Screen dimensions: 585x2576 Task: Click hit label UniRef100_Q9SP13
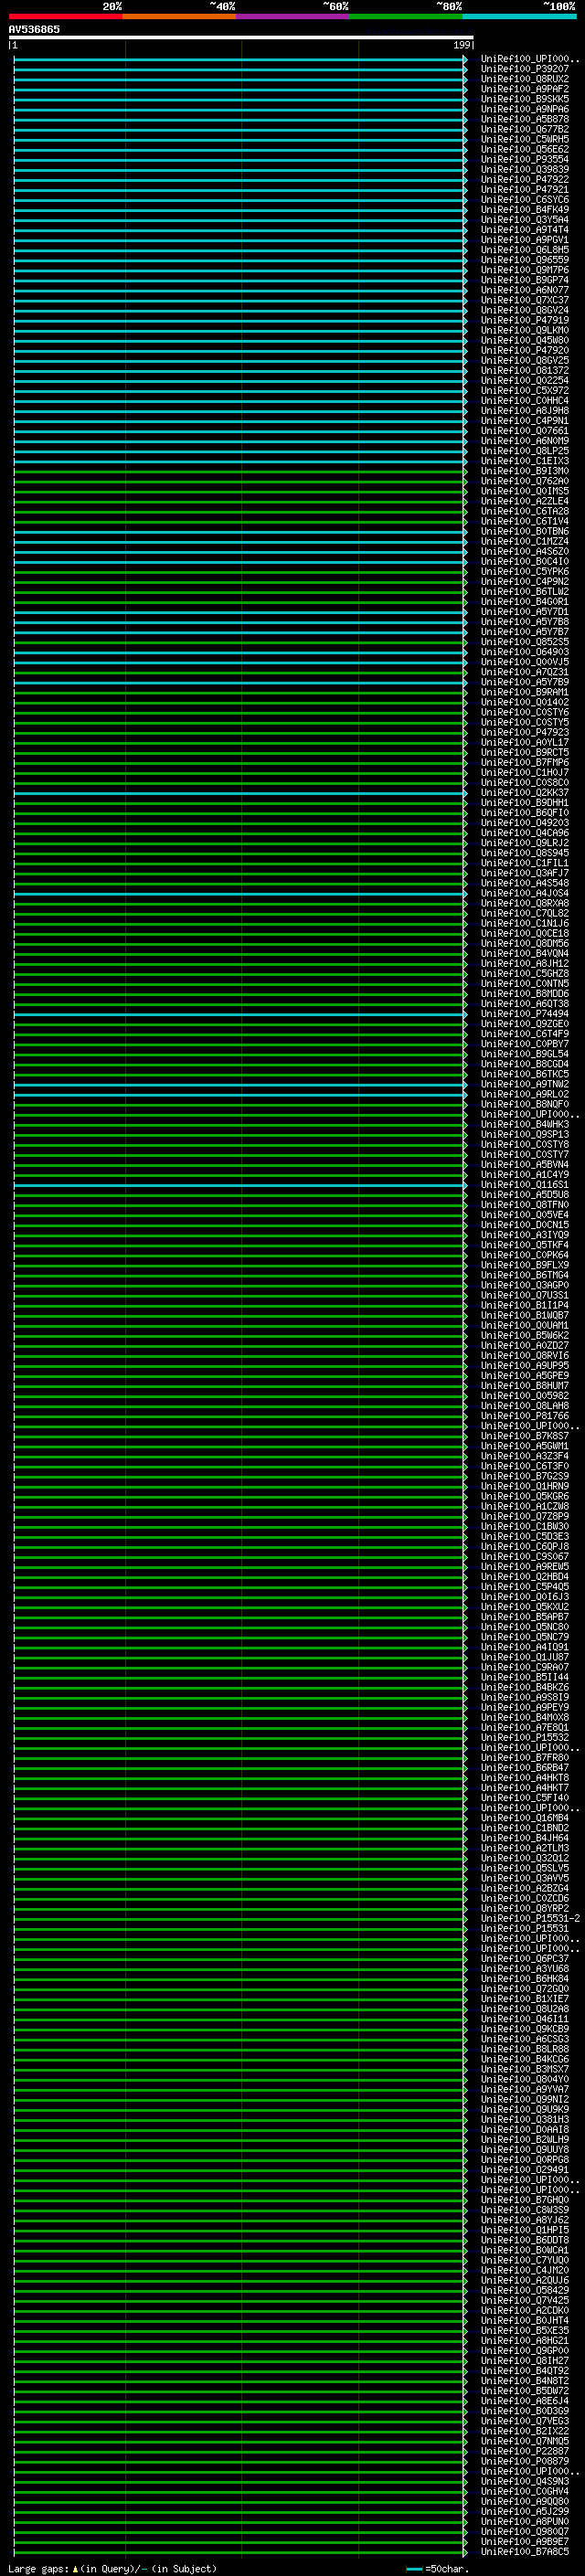click(x=525, y=1135)
